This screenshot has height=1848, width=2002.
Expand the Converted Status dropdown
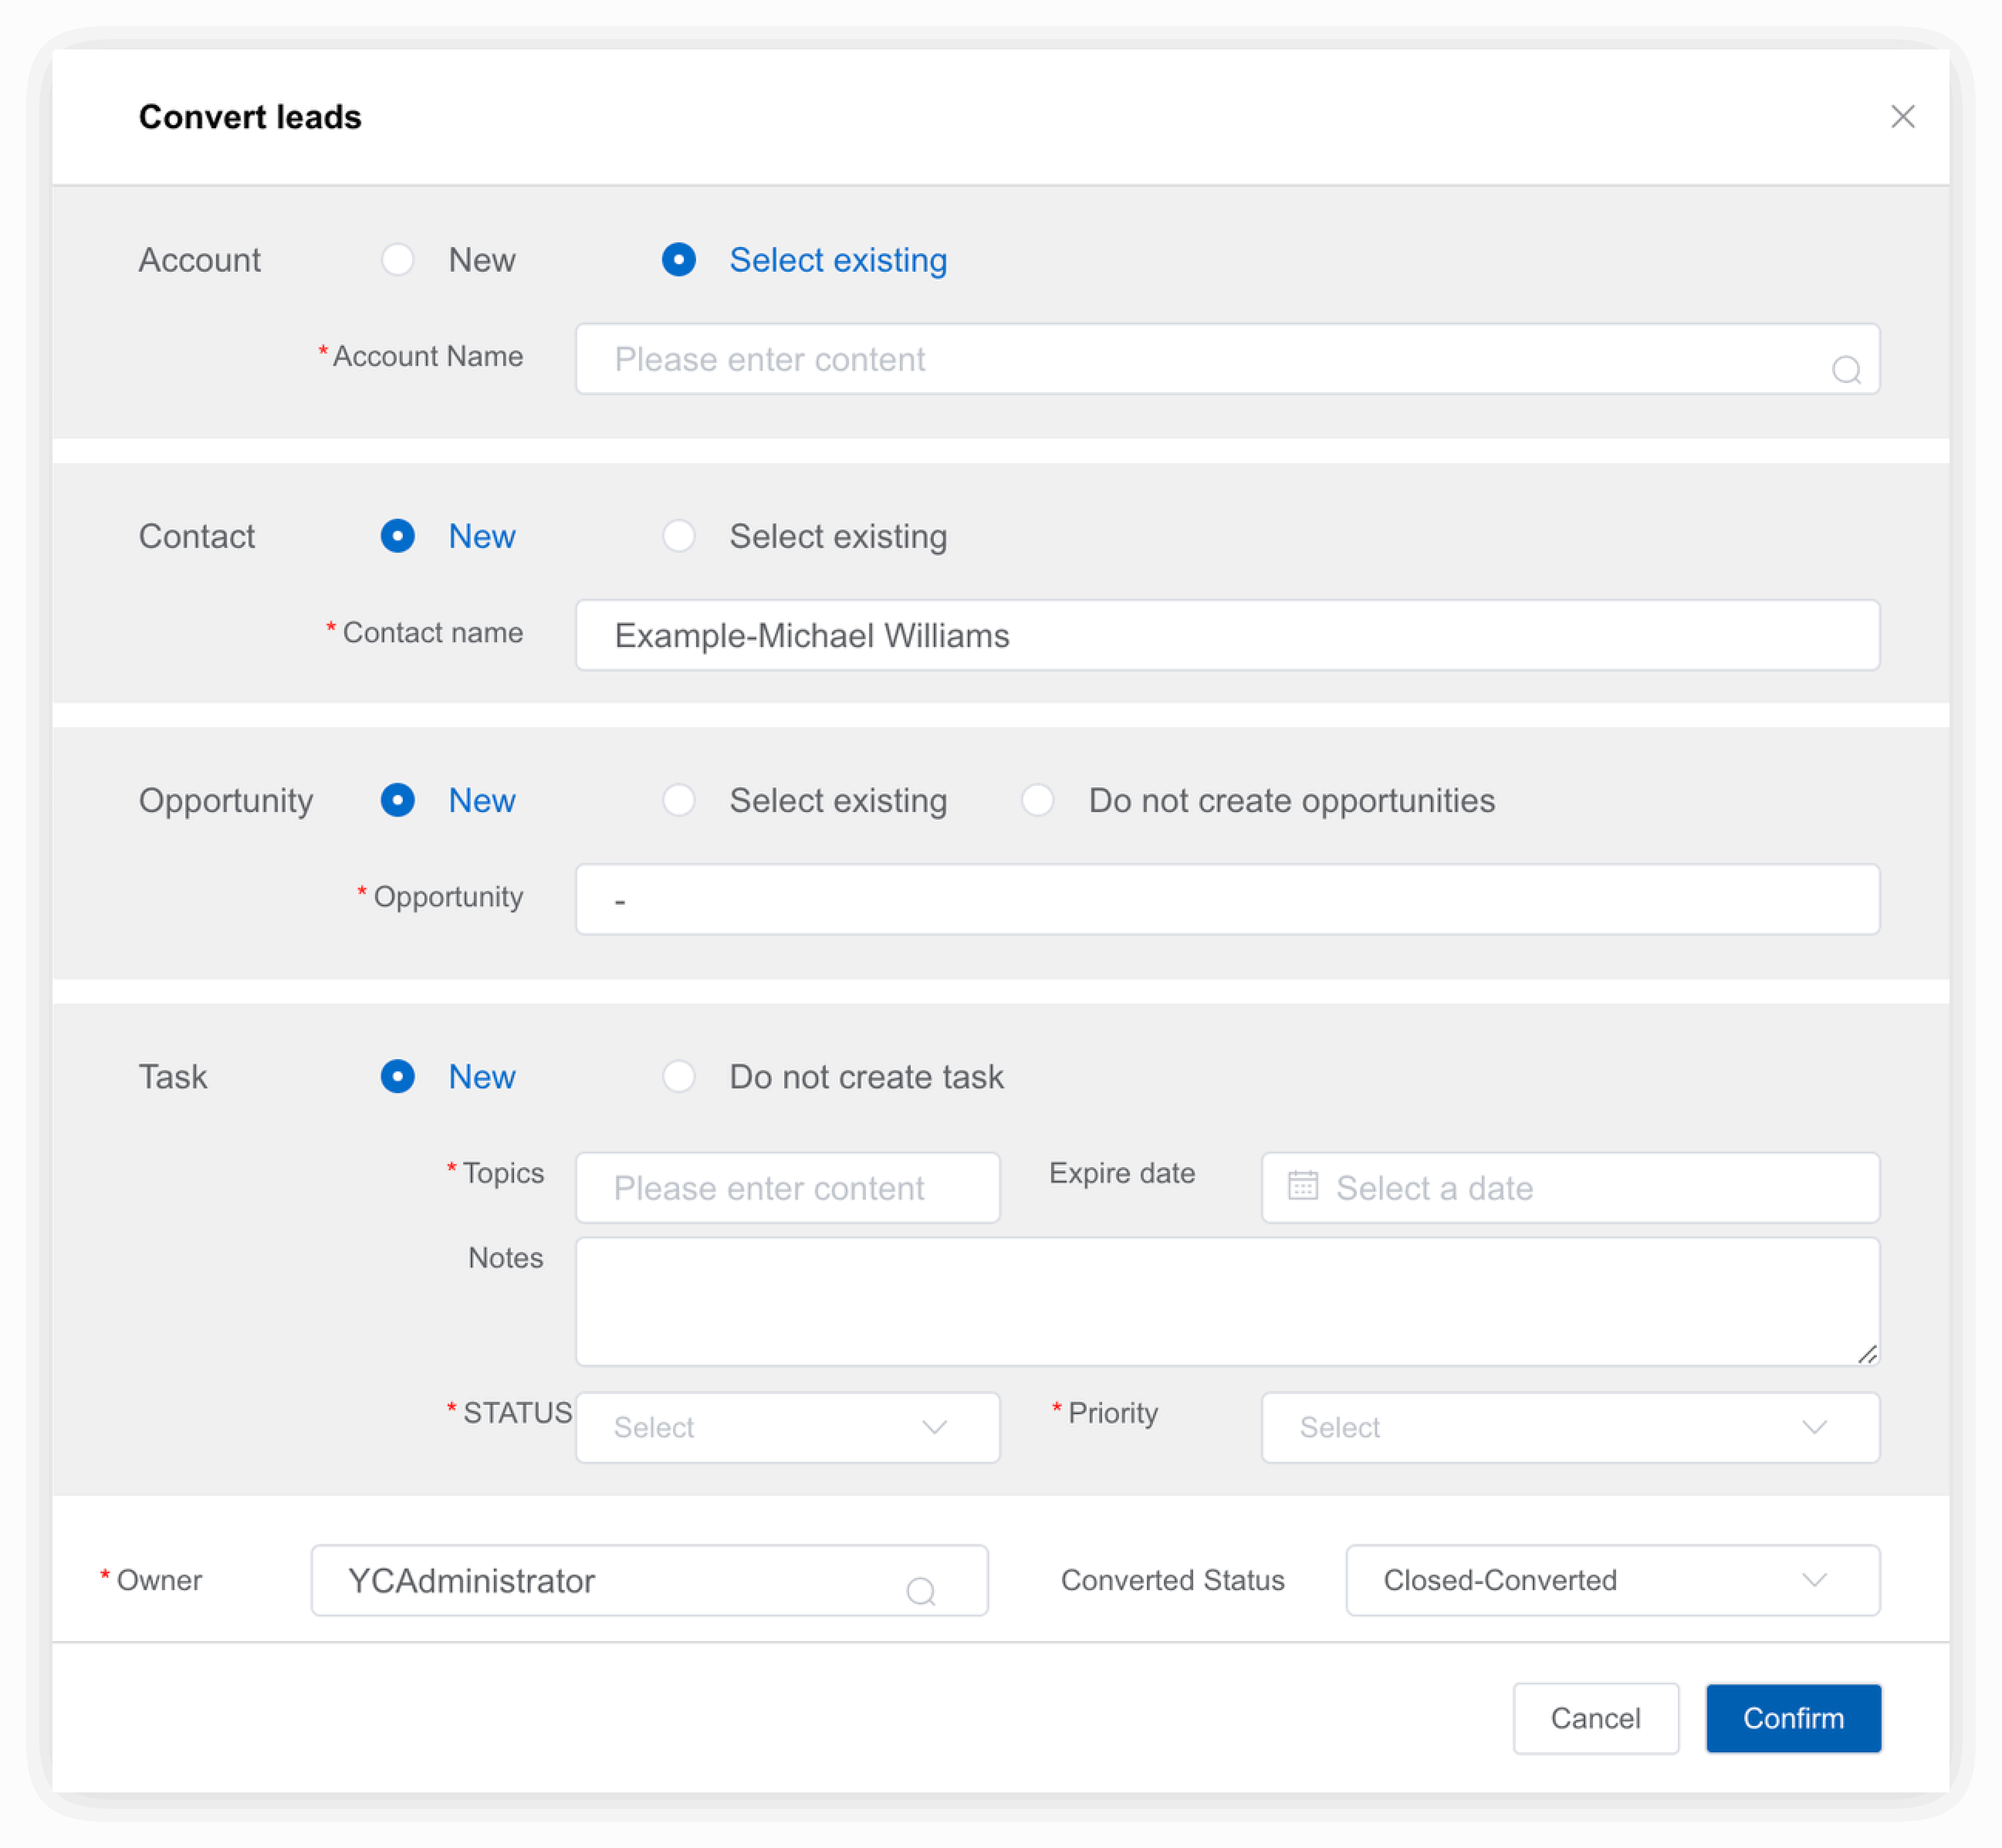pyautogui.click(x=1612, y=1580)
